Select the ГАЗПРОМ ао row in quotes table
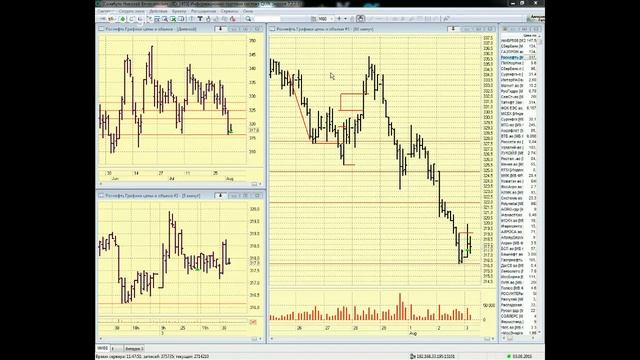The width and height of the screenshot is (640, 360). click(x=518, y=52)
